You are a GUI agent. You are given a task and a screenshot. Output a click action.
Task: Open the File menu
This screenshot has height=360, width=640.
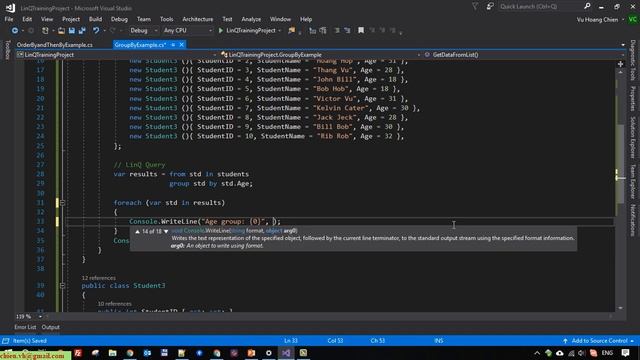click(9, 19)
